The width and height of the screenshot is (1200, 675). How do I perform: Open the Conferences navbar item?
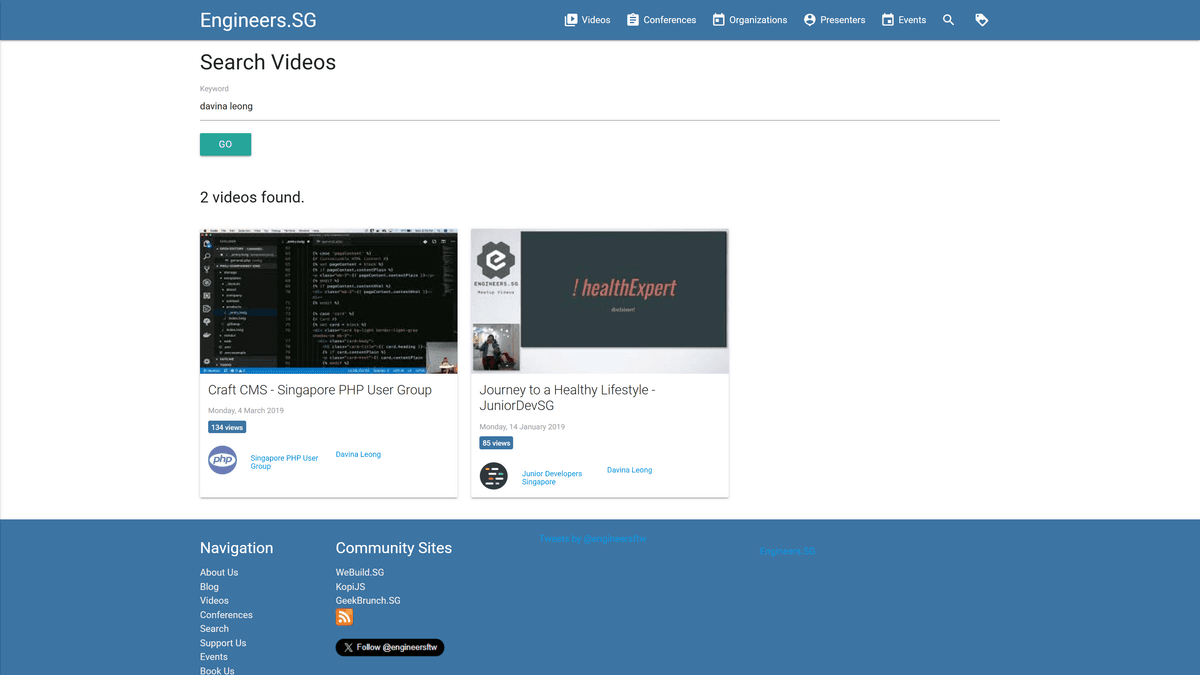click(x=661, y=20)
